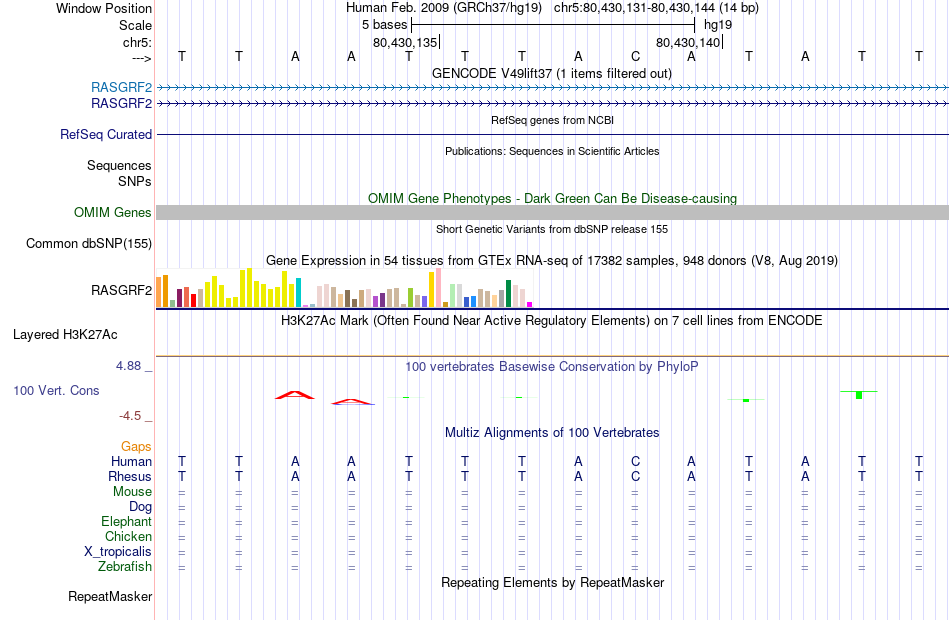Click the OMIM Gene Phenotypes track title
950x620 pixels.
coord(552,198)
